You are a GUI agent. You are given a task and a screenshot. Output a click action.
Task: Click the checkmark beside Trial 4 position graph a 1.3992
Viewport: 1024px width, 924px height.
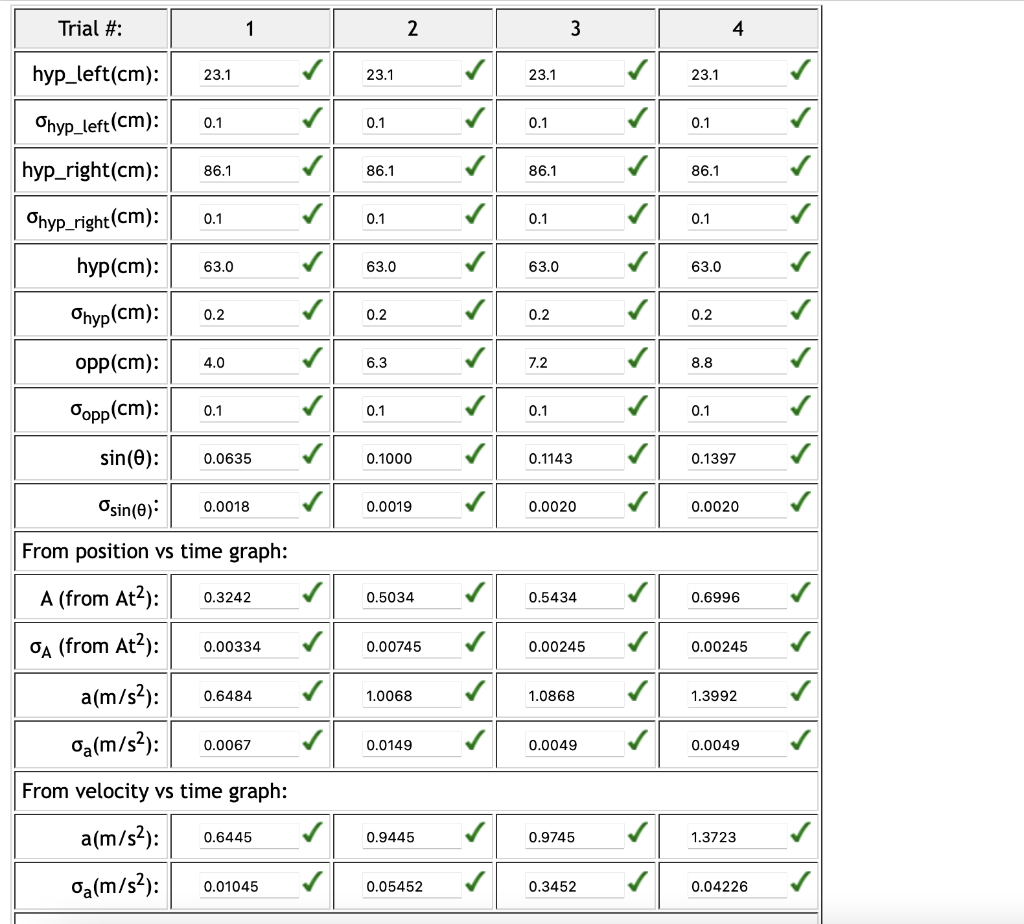pyautogui.click(x=801, y=691)
